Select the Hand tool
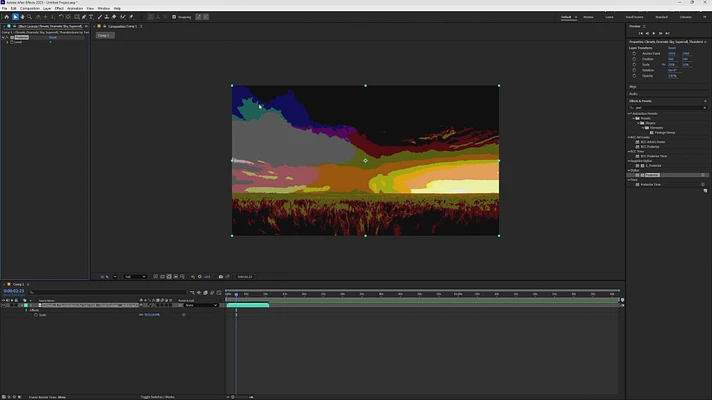 pos(22,17)
